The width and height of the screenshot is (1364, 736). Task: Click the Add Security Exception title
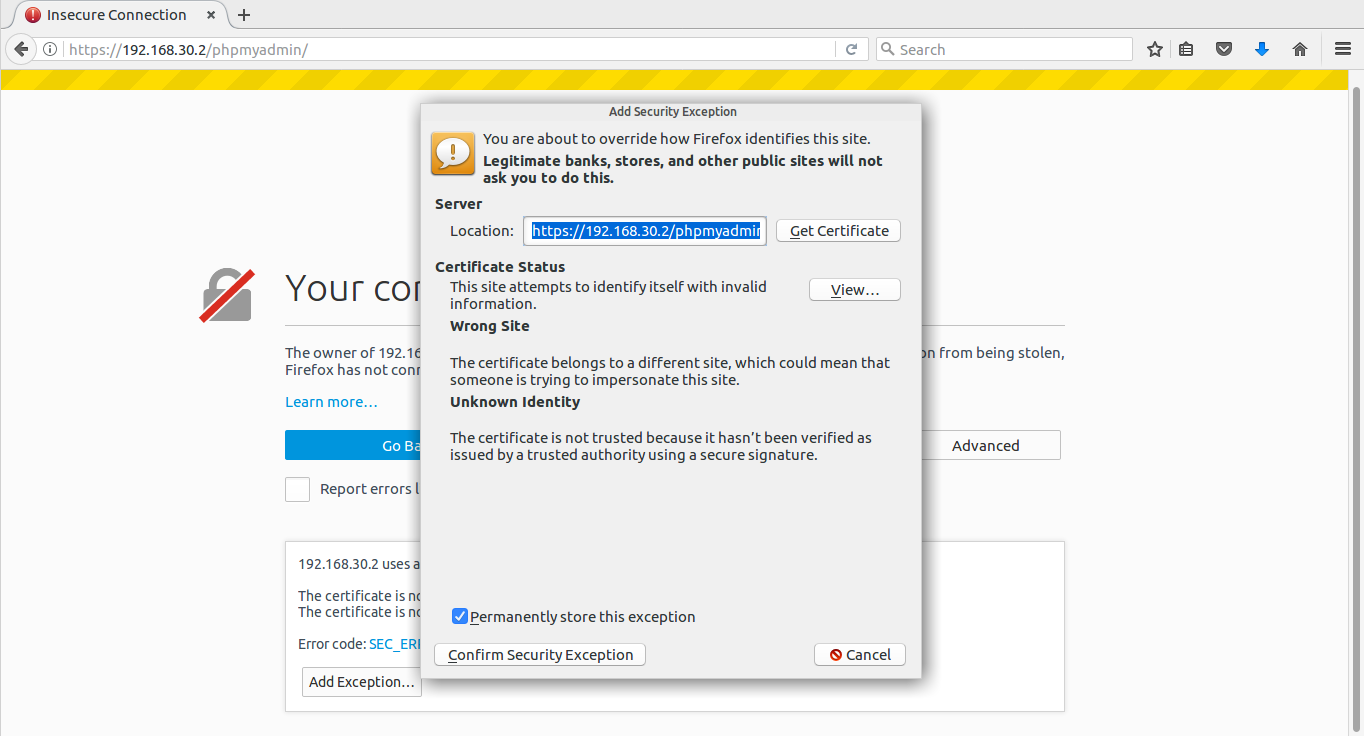[x=673, y=112]
